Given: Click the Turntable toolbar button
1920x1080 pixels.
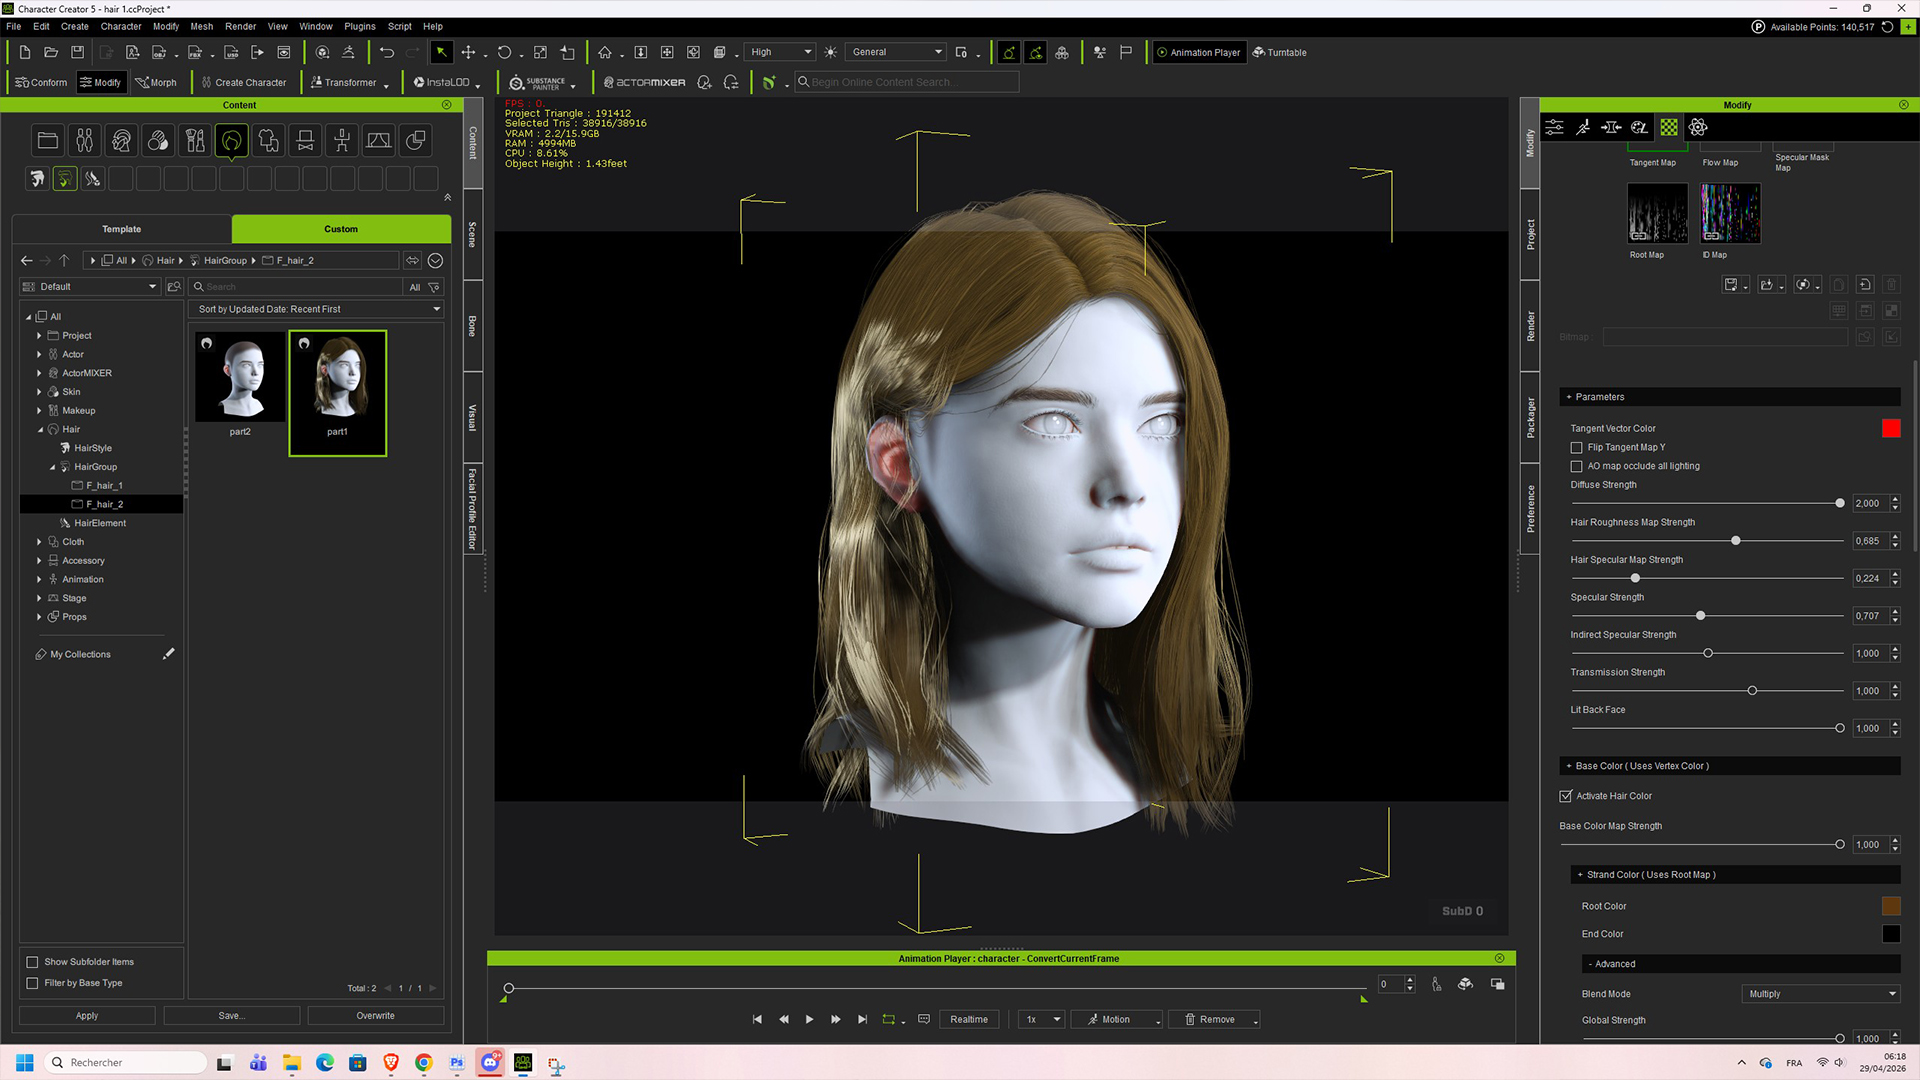Looking at the screenshot, I should (1280, 52).
